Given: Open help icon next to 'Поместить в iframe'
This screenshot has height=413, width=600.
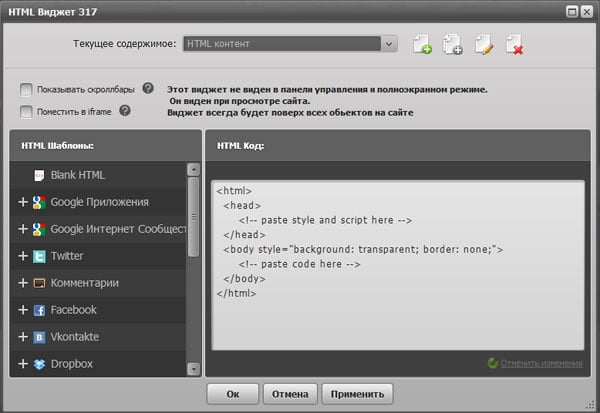Looking at the screenshot, I should (125, 110).
